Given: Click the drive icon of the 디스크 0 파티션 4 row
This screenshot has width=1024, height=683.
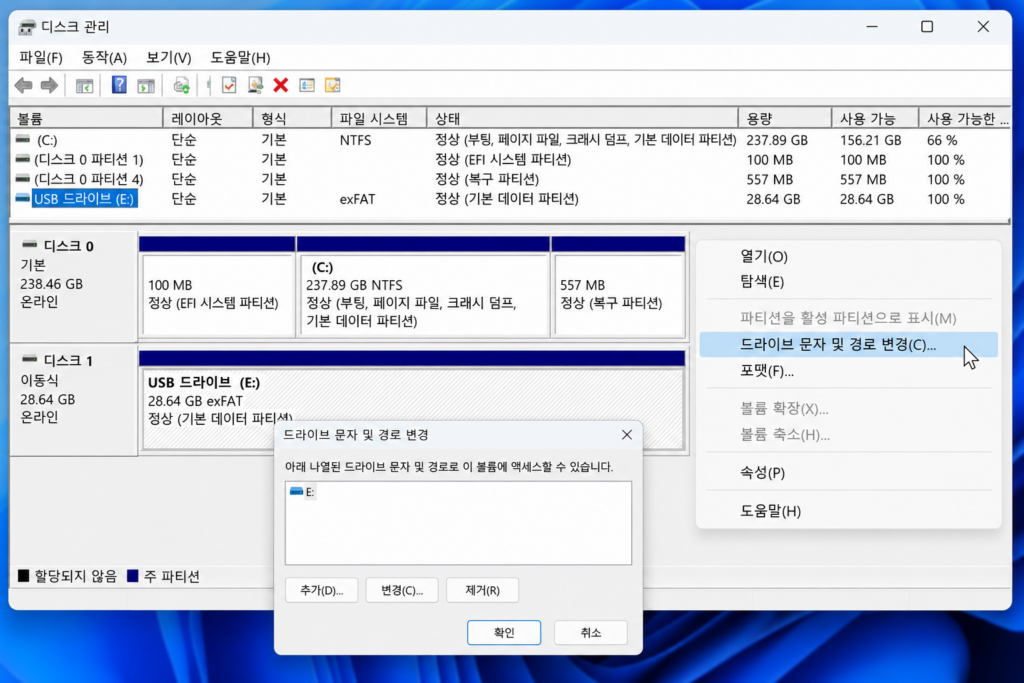Looking at the screenshot, I should tap(23, 178).
